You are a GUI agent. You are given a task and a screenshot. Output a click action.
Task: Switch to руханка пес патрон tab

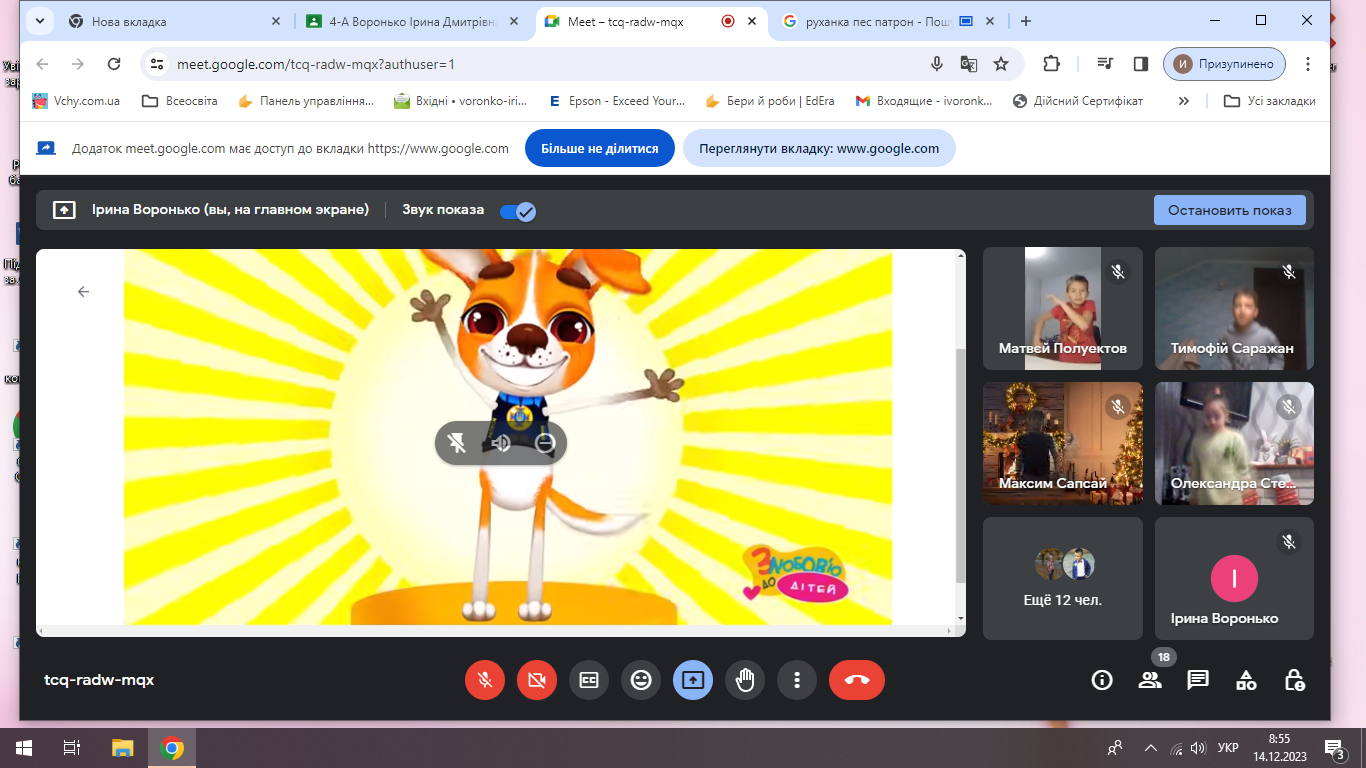[x=888, y=21]
